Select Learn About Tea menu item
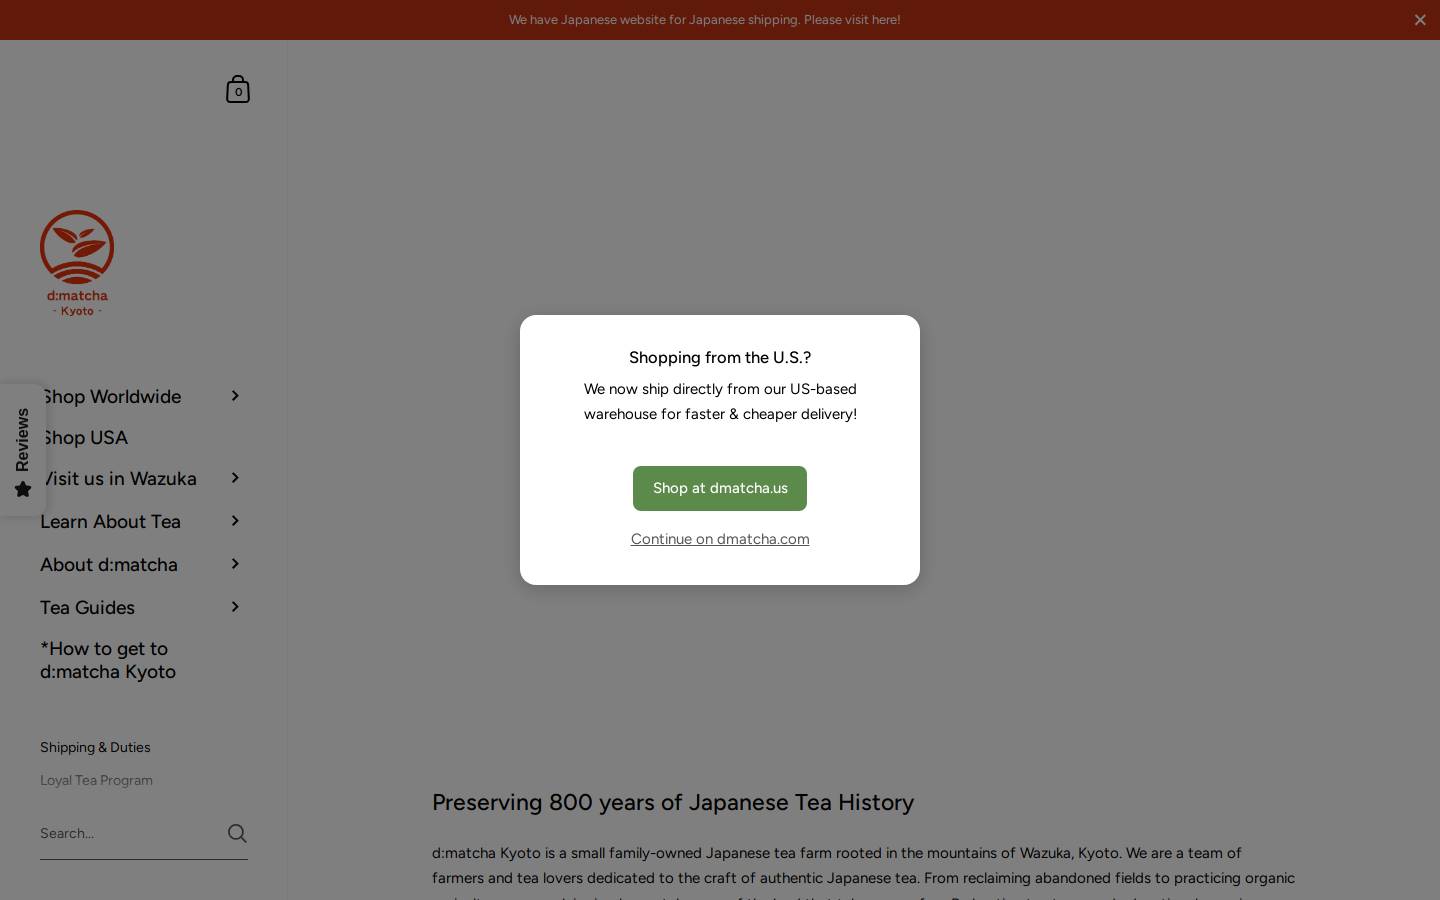The width and height of the screenshot is (1440, 900). (110, 521)
